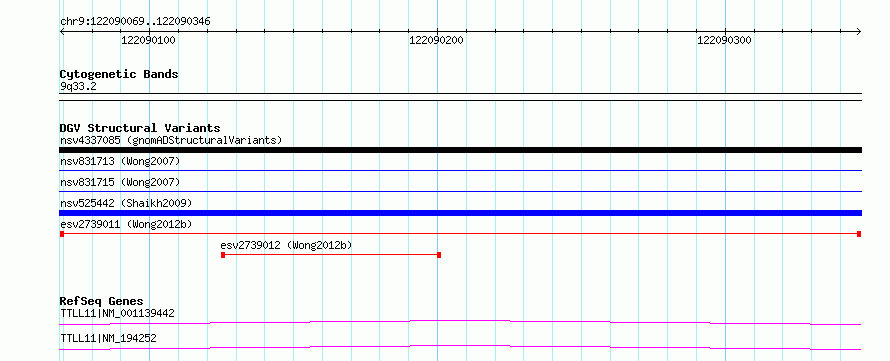Click the nsv4337085 (gnomADStructuralVariants) label

[x=171, y=140]
